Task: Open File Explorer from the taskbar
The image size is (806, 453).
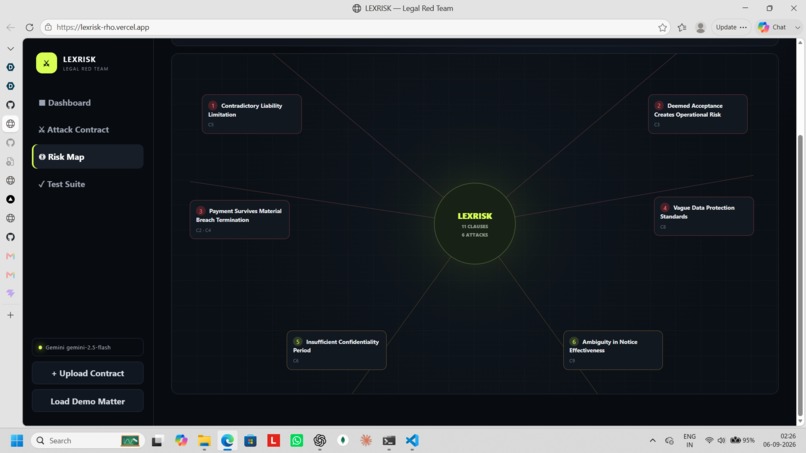Action: [x=204, y=441]
